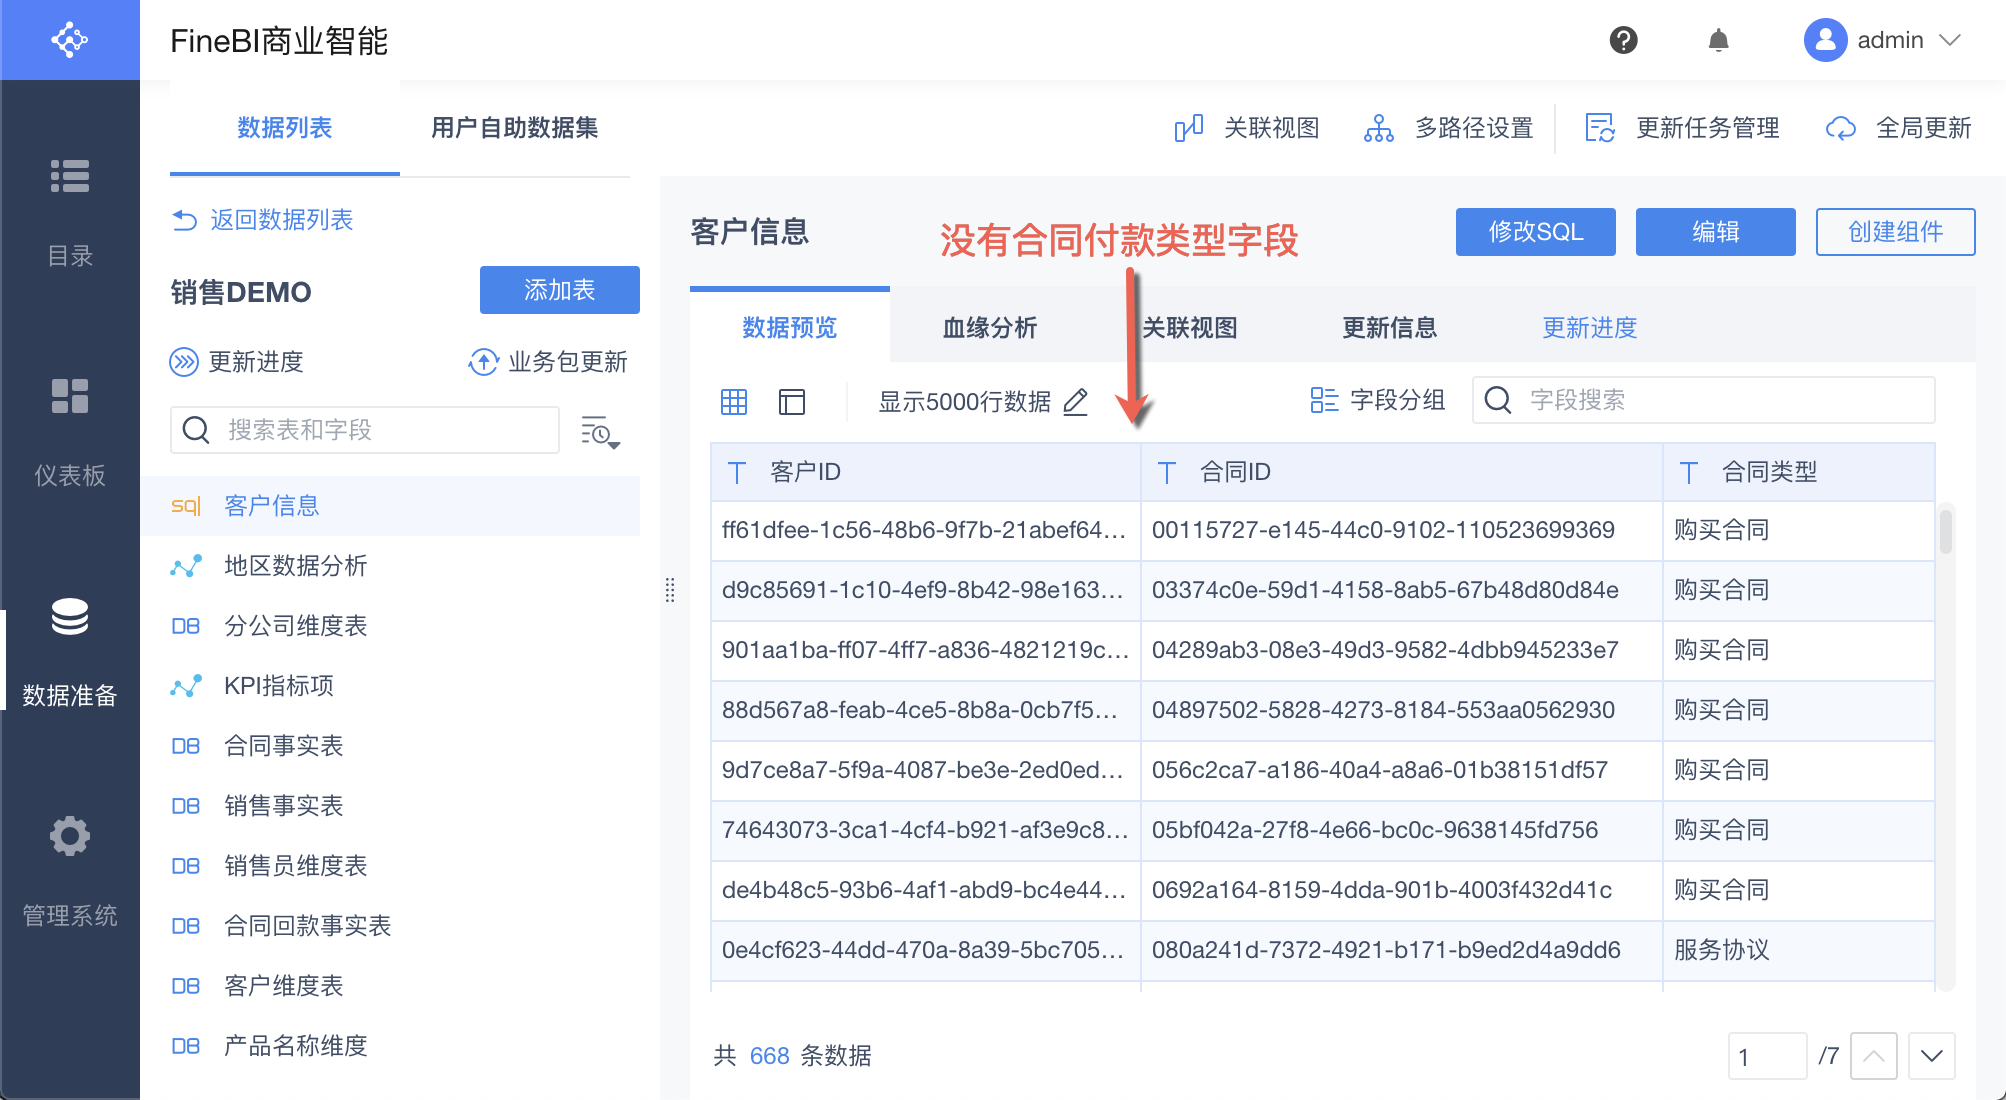The width and height of the screenshot is (2006, 1100).
Task: Select 合同事实表 in table list
Action: point(283,746)
